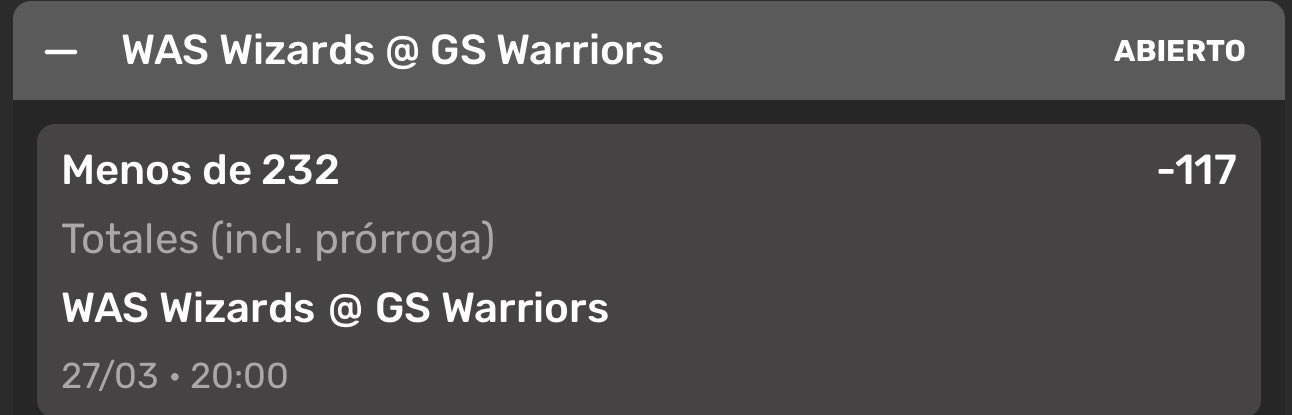Click GS Warriors in the header bar

tap(546, 50)
